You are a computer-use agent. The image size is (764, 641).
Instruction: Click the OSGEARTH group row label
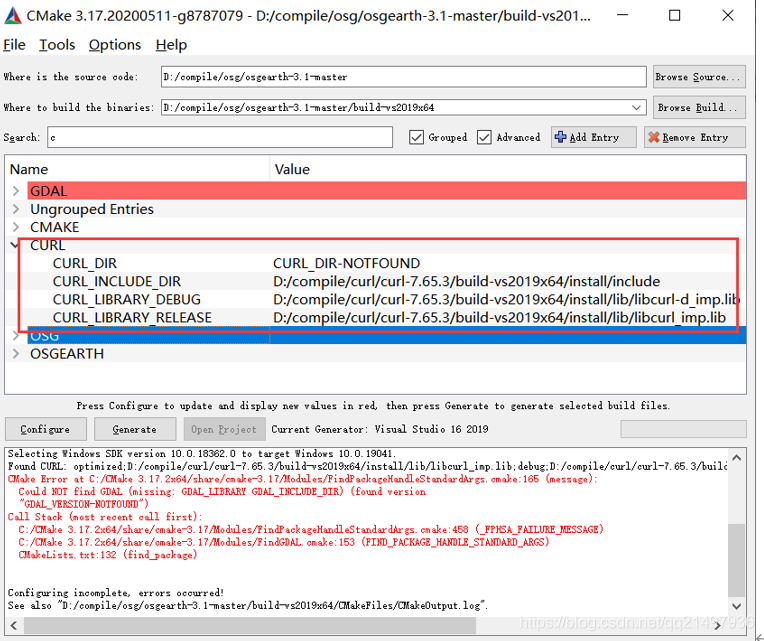click(x=67, y=354)
